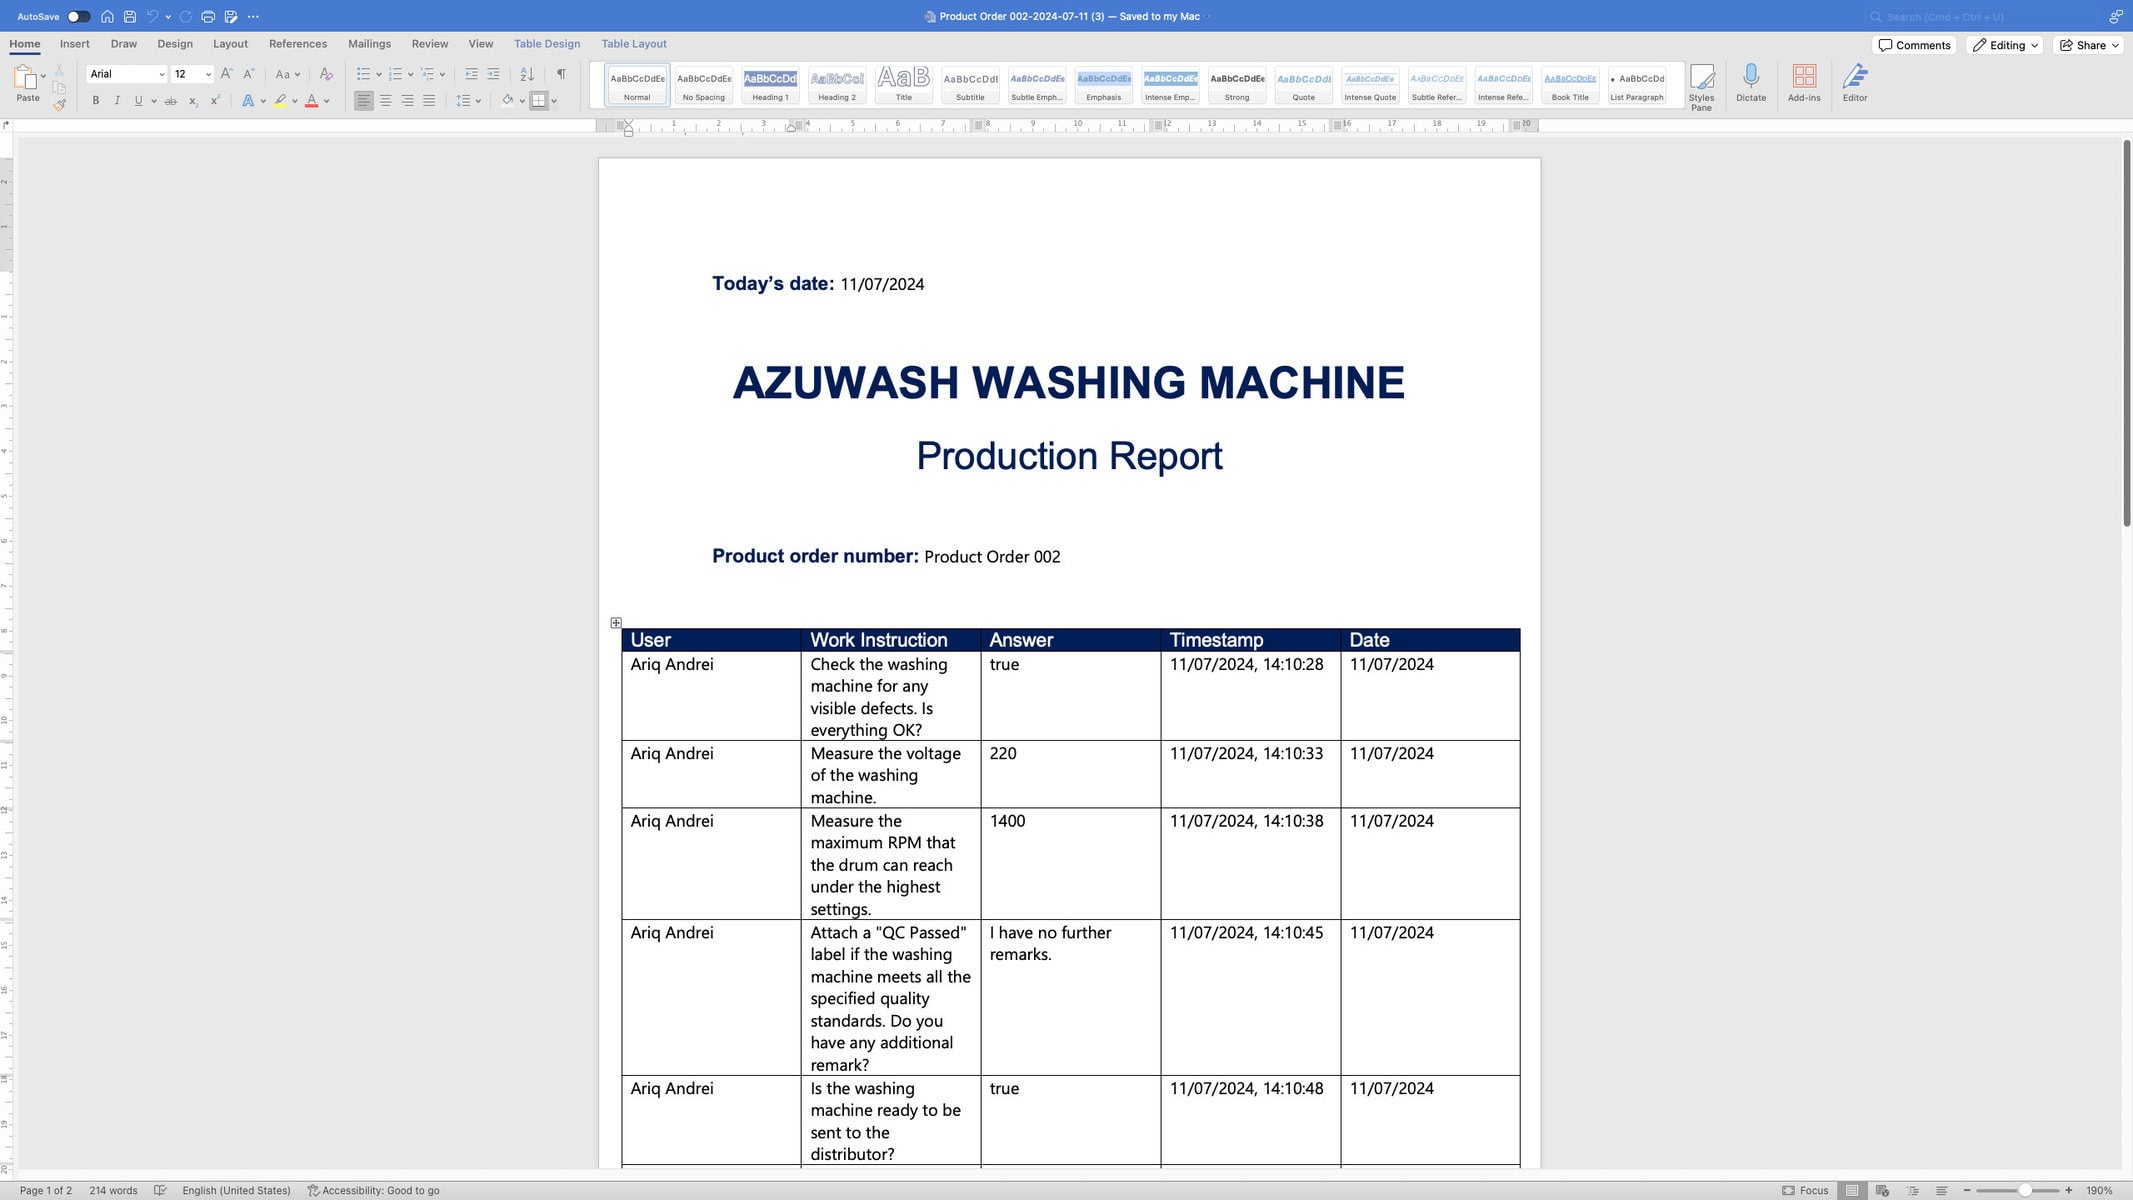Click the Format Painter icon
2133x1200 pixels.
(60, 103)
